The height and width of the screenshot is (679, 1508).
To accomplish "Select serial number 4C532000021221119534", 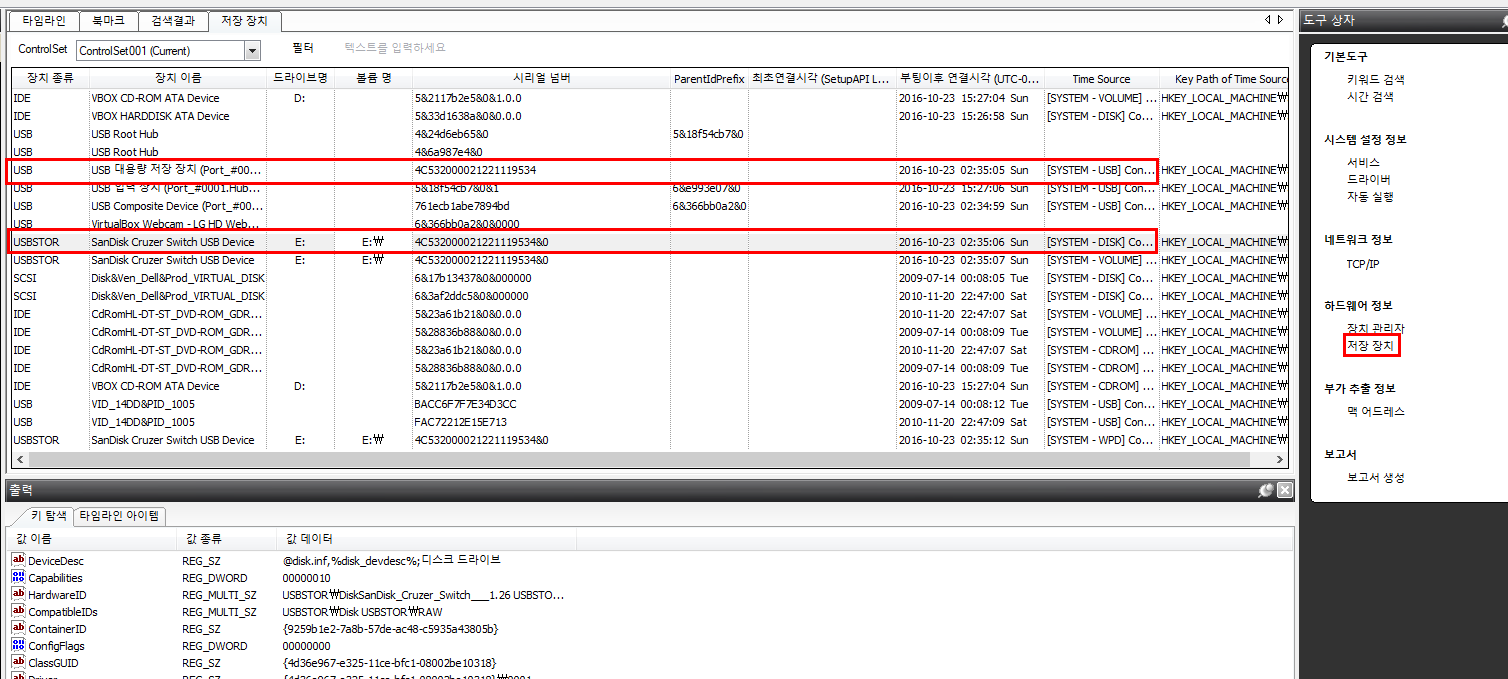I will [x=475, y=170].
